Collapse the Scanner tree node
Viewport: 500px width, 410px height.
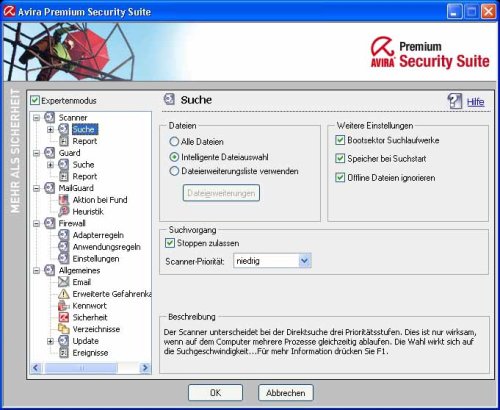point(36,118)
